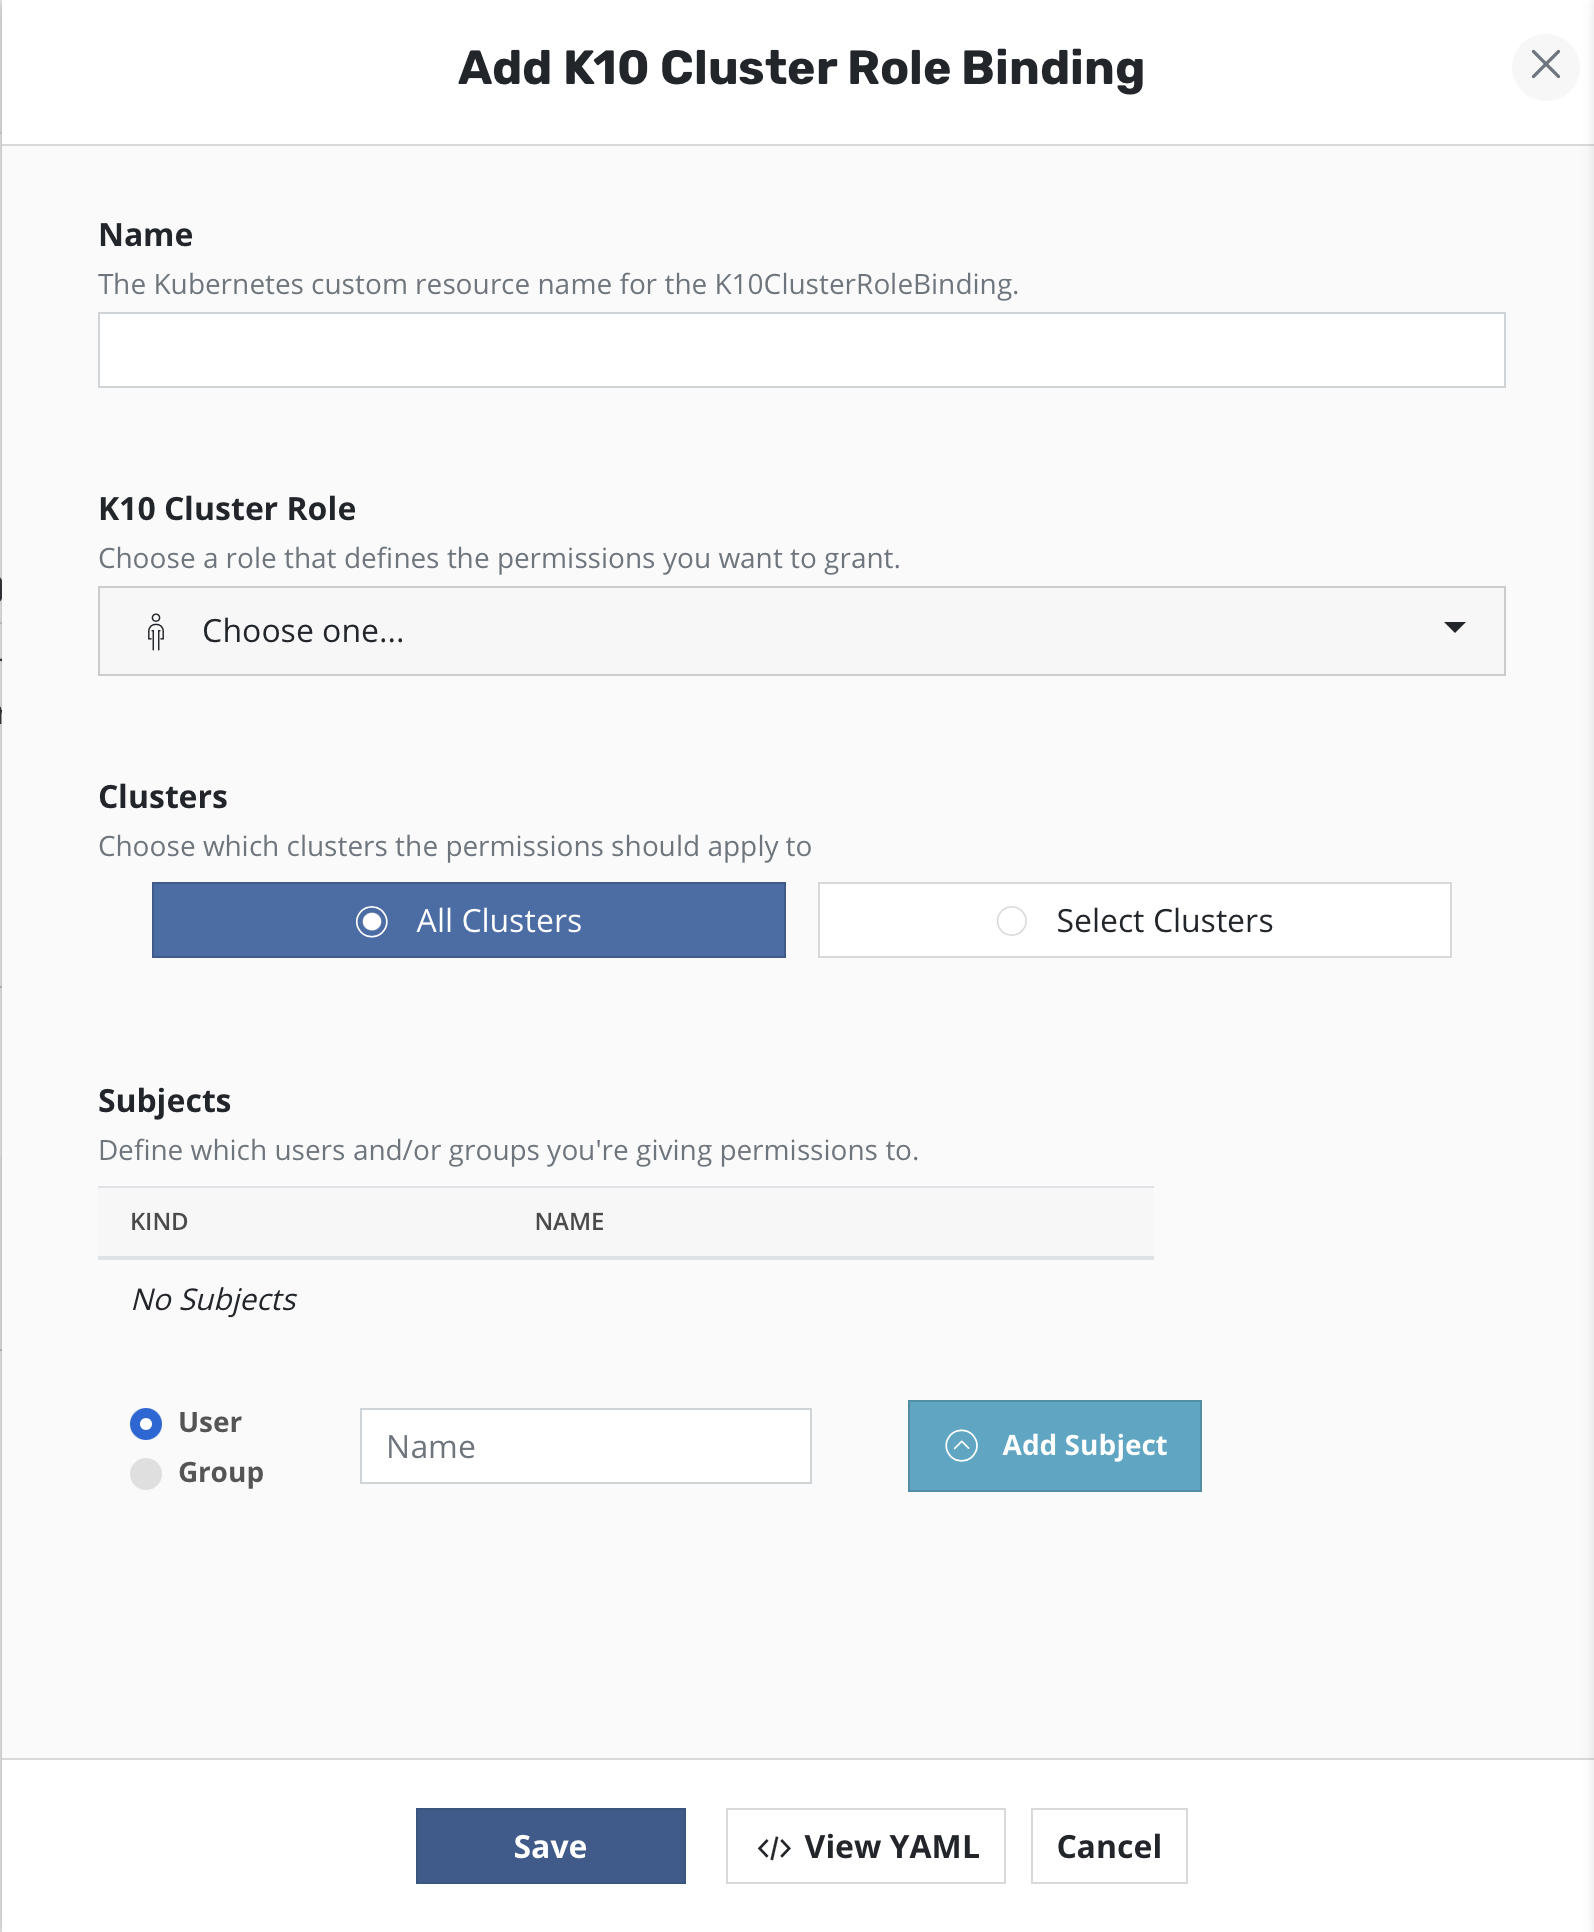Click the person icon in the role selector
1594x1932 pixels.
coord(156,632)
